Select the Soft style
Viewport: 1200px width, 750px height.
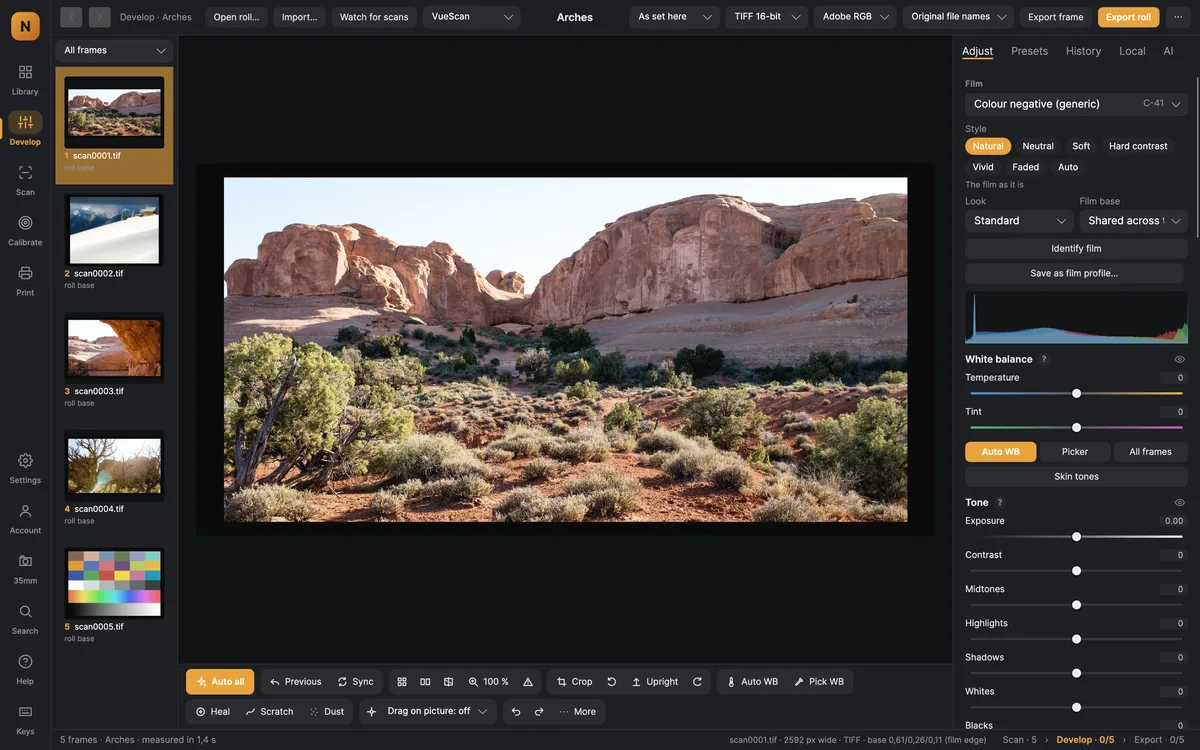coord(1081,146)
